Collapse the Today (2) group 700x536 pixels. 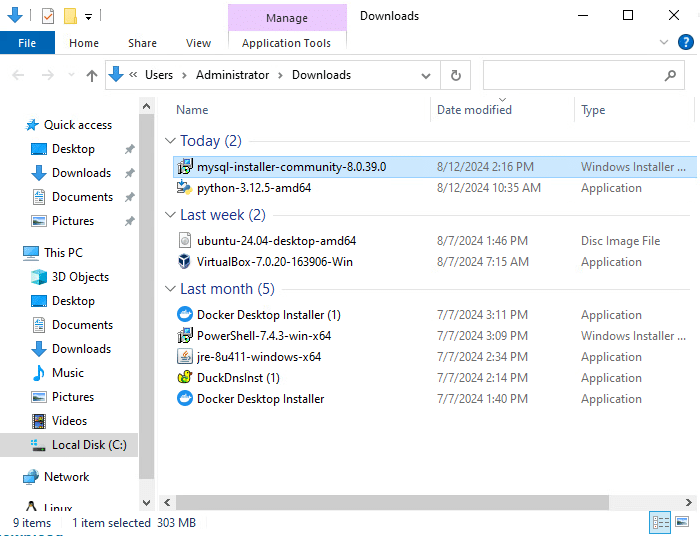(x=170, y=141)
